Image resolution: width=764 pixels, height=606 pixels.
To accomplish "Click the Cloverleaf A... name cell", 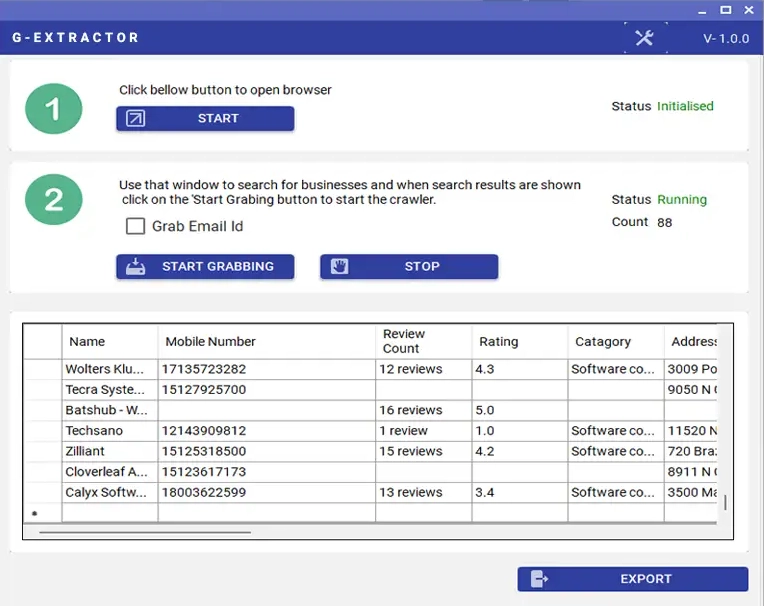I will pos(110,472).
